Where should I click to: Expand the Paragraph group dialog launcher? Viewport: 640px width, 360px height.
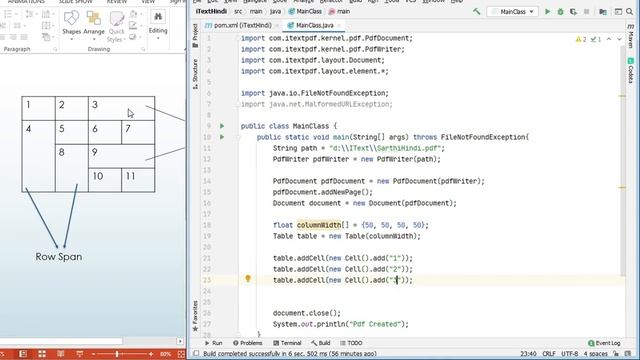coord(55,49)
